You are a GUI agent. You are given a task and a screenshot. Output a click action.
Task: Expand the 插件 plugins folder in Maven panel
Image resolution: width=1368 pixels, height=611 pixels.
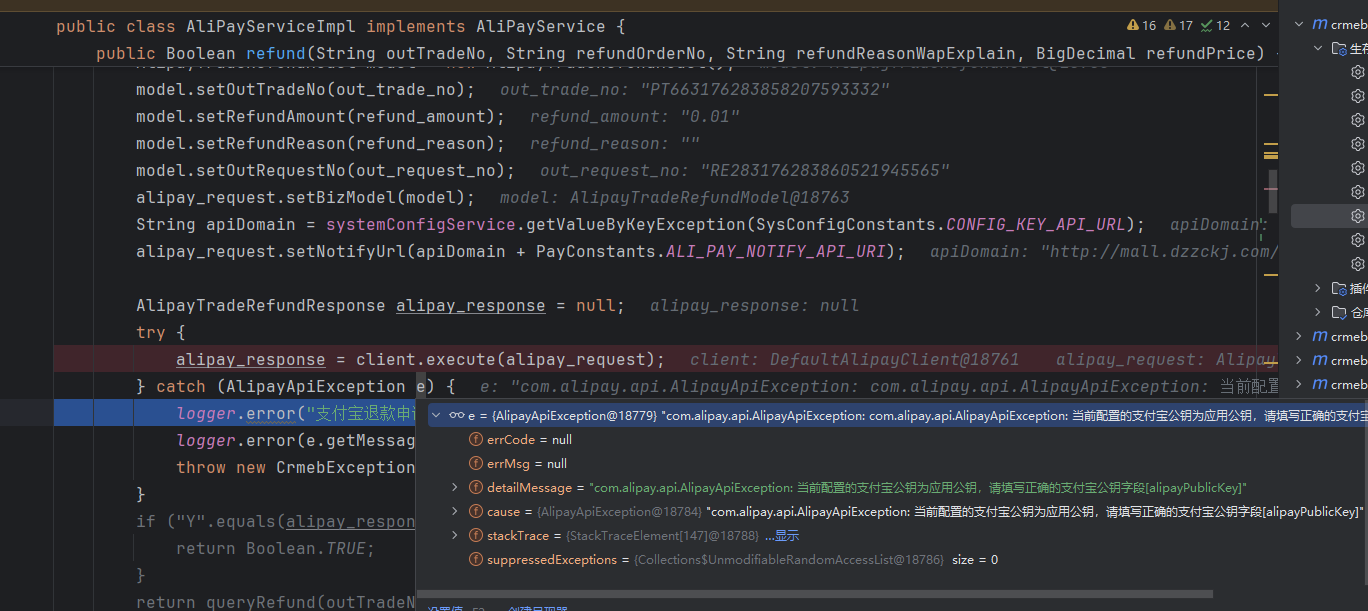tap(1318, 288)
